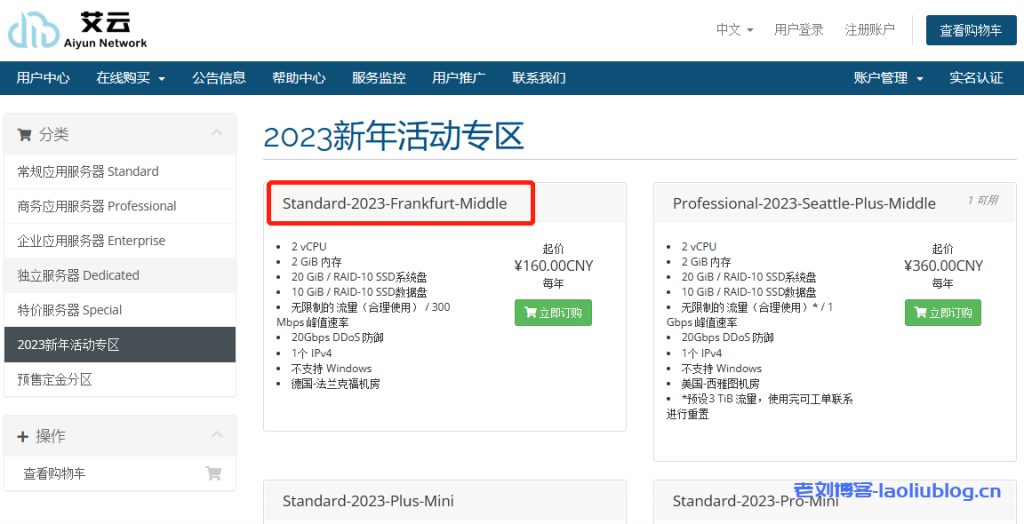This screenshot has height=524, width=1024.
Task: Select 2023新年活动专区 category in sidebar
Action: pos(120,345)
